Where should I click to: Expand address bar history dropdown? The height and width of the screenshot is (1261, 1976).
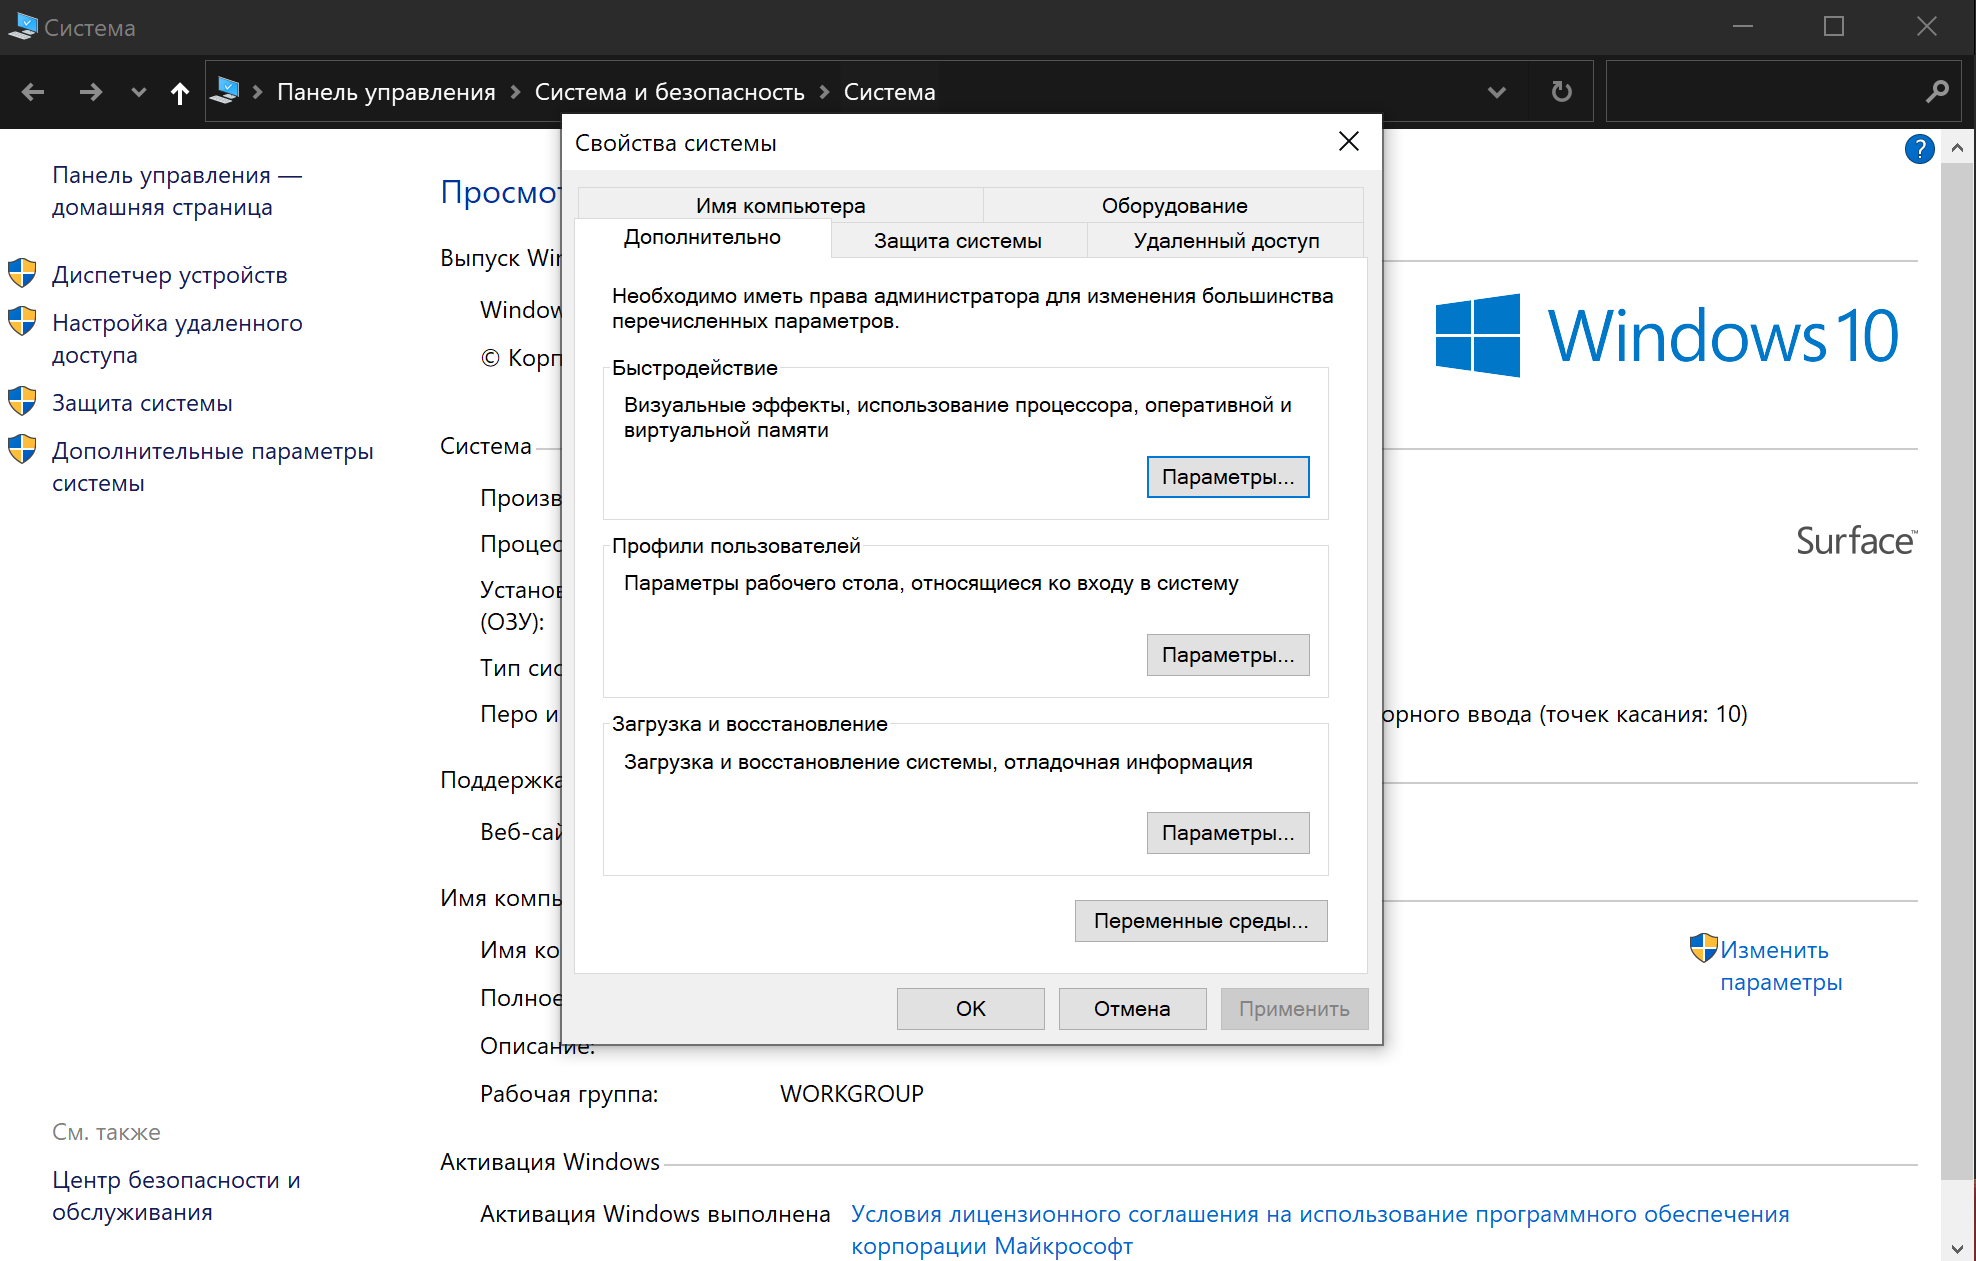point(1497,92)
